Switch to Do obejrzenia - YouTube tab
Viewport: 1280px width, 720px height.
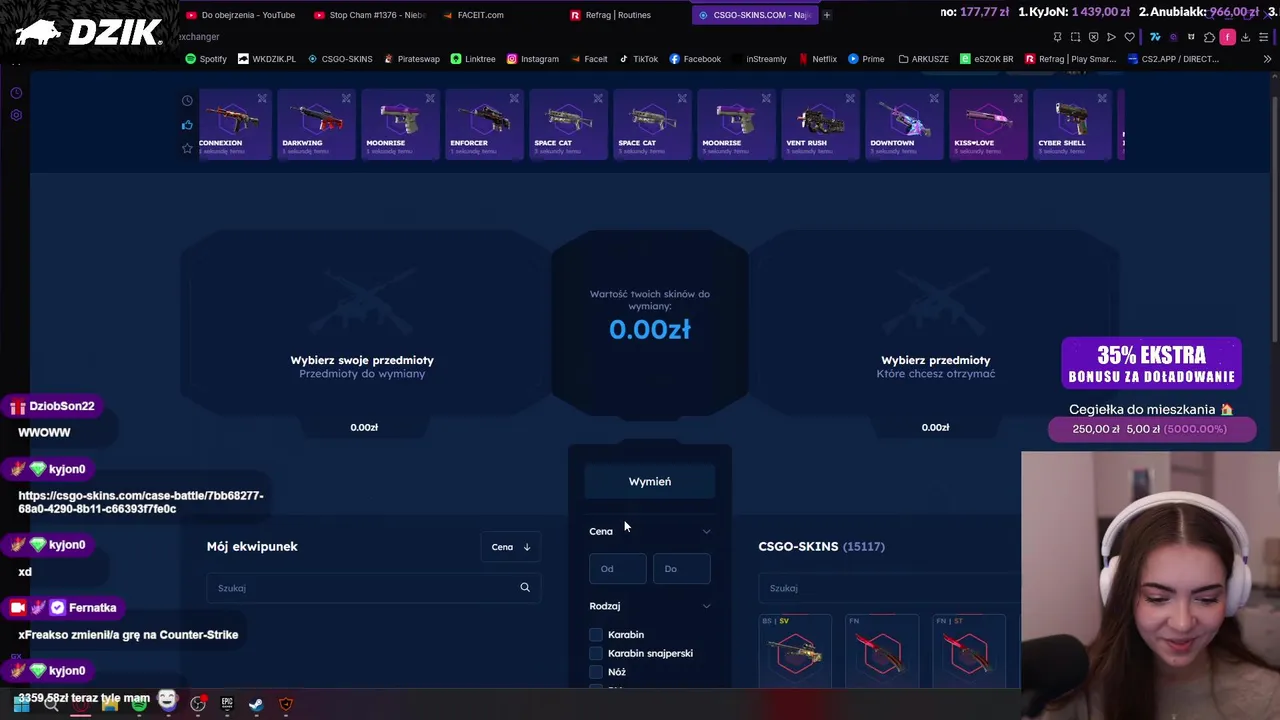tap(241, 15)
